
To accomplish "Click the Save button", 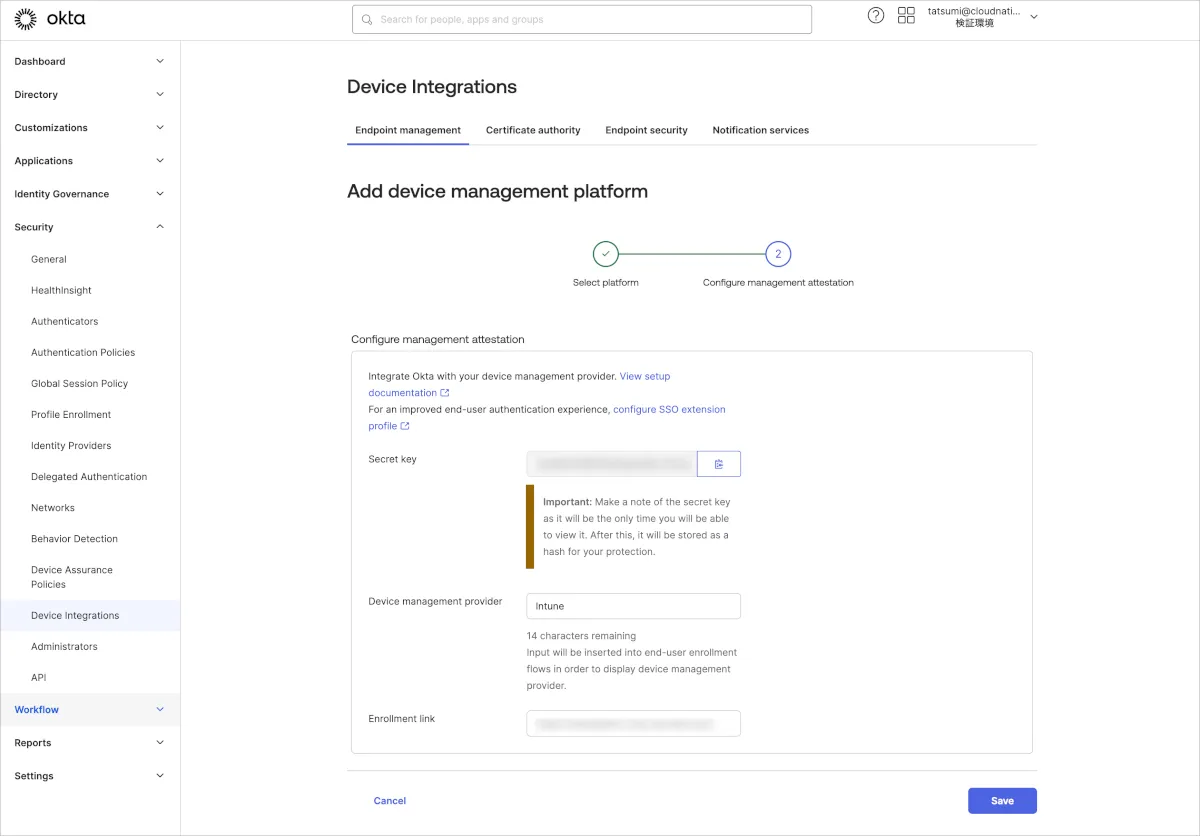I will tap(1002, 801).
